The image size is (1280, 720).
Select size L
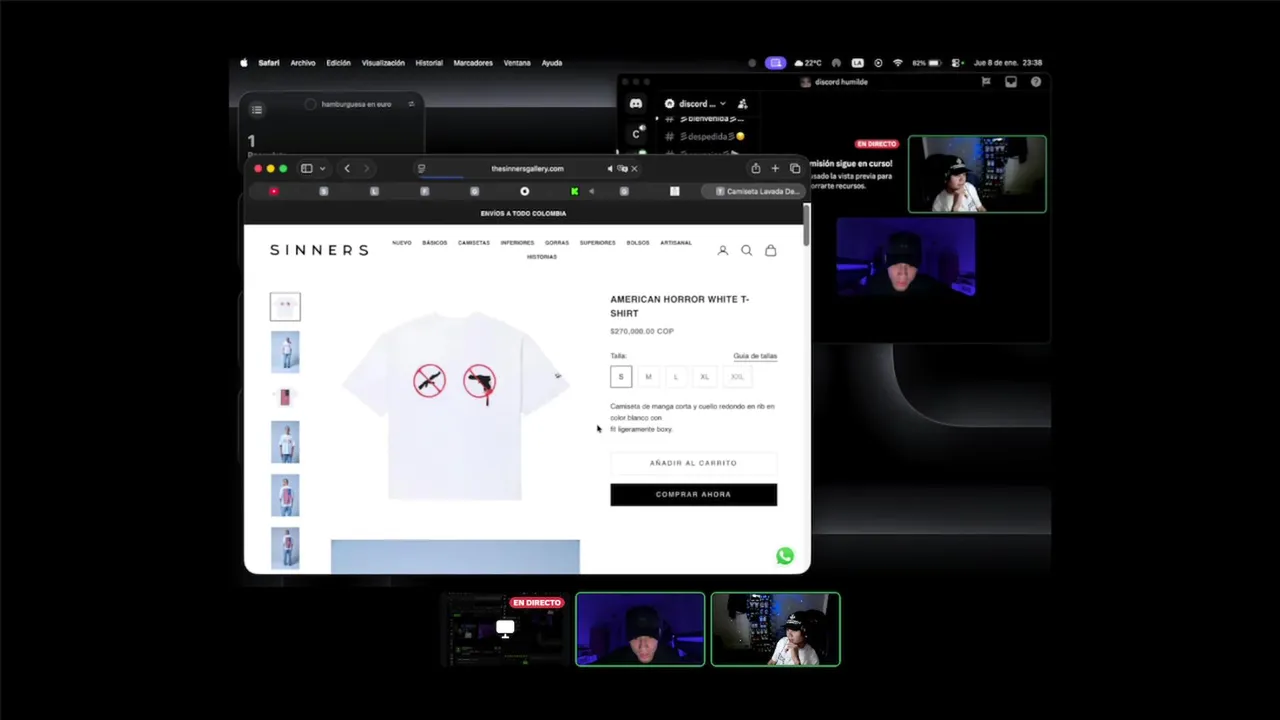pos(676,377)
